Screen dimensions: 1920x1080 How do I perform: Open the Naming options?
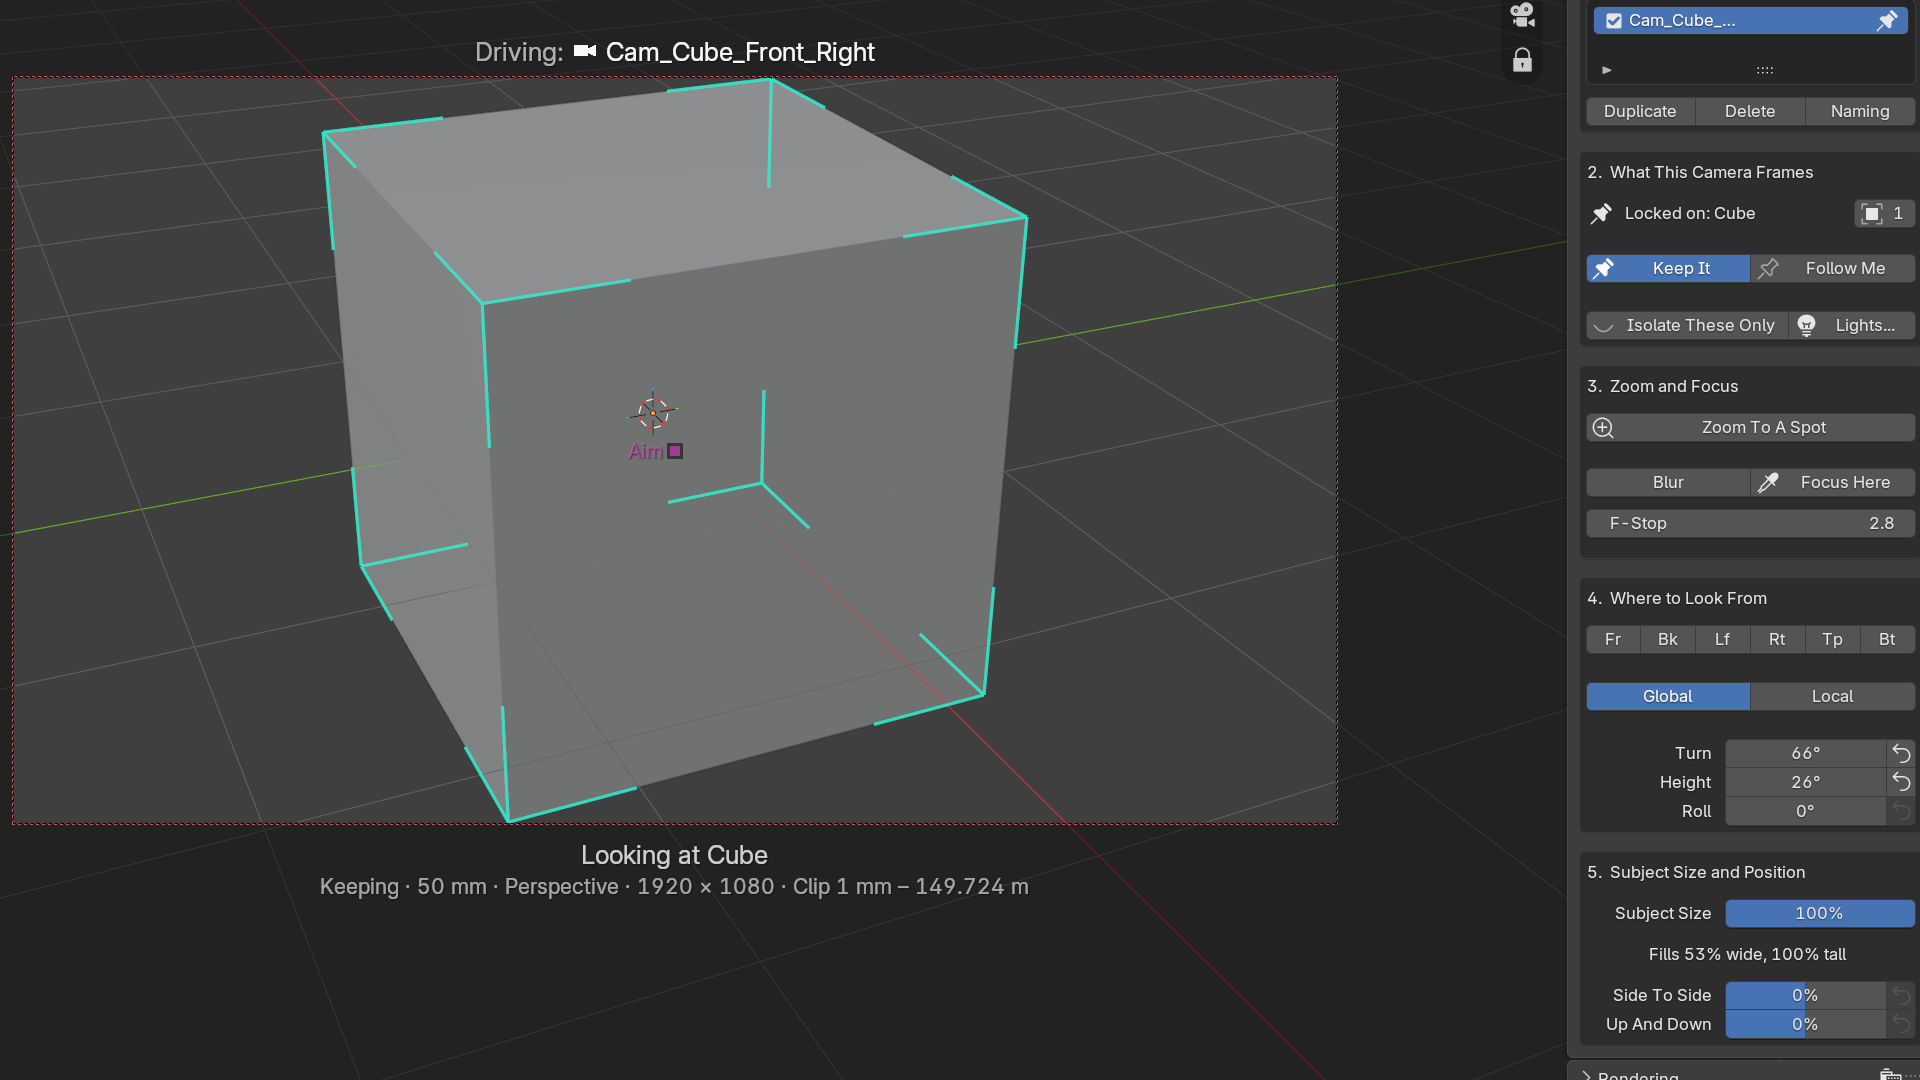pos(1860,111)
